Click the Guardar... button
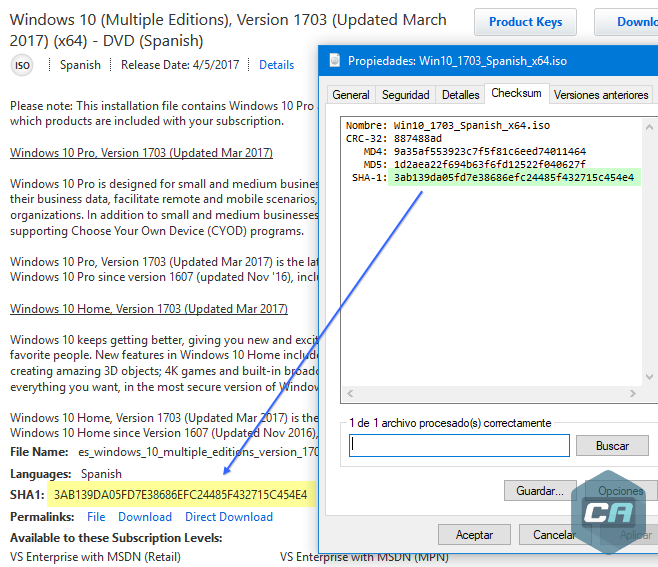Image resolution: width=658 pixels, height=567 pixels. pyautogui.click(x=540, y=491)
